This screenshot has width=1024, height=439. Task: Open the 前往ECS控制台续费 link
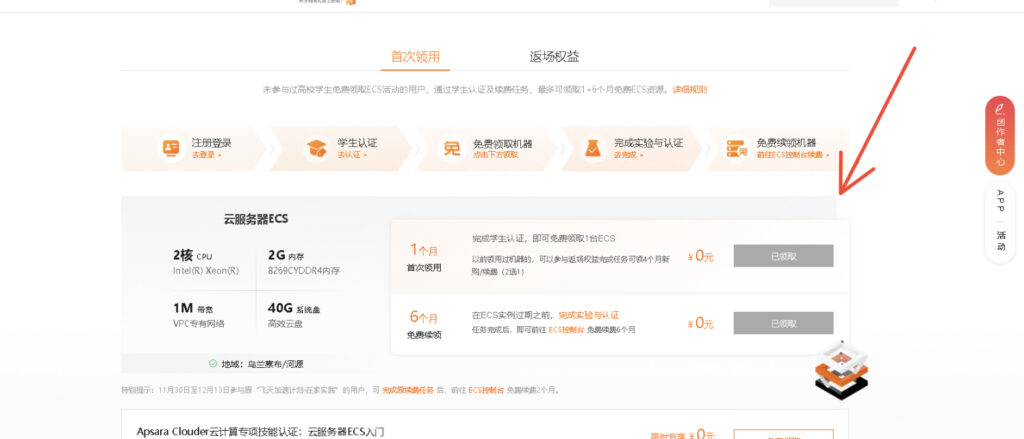point(793,155)
